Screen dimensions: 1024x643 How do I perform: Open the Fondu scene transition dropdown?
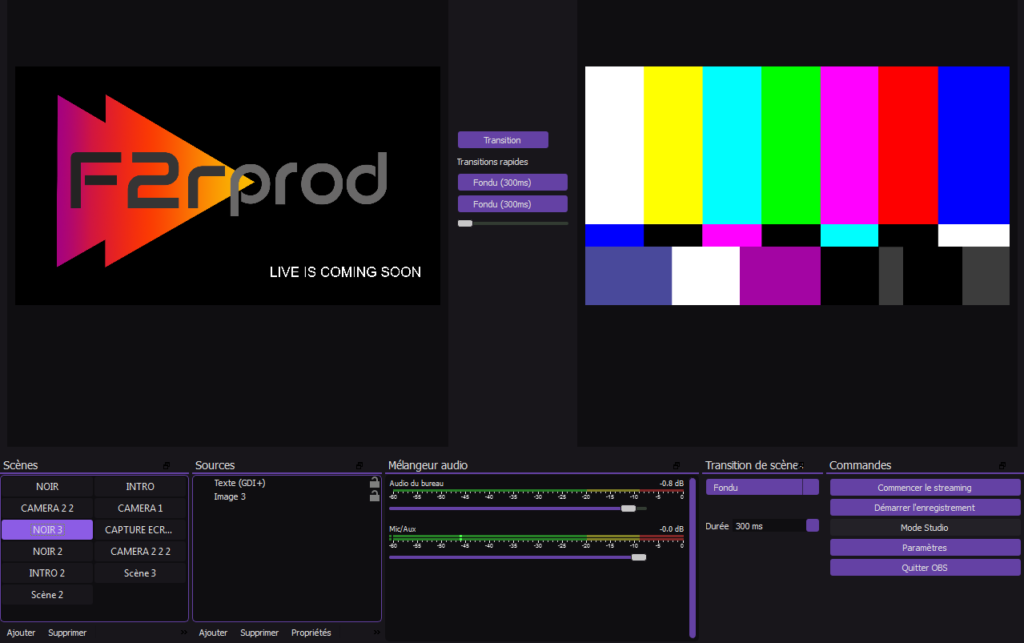(x=761, y=487)
